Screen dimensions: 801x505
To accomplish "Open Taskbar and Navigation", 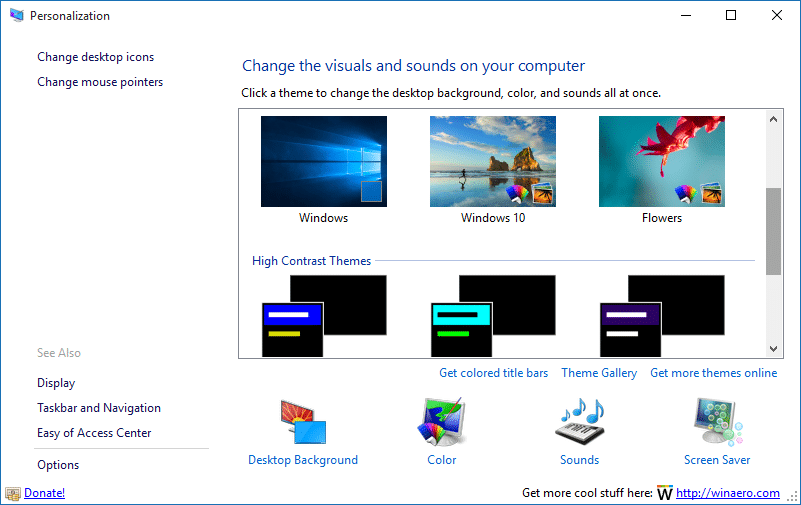I will [x=99, y=408].
